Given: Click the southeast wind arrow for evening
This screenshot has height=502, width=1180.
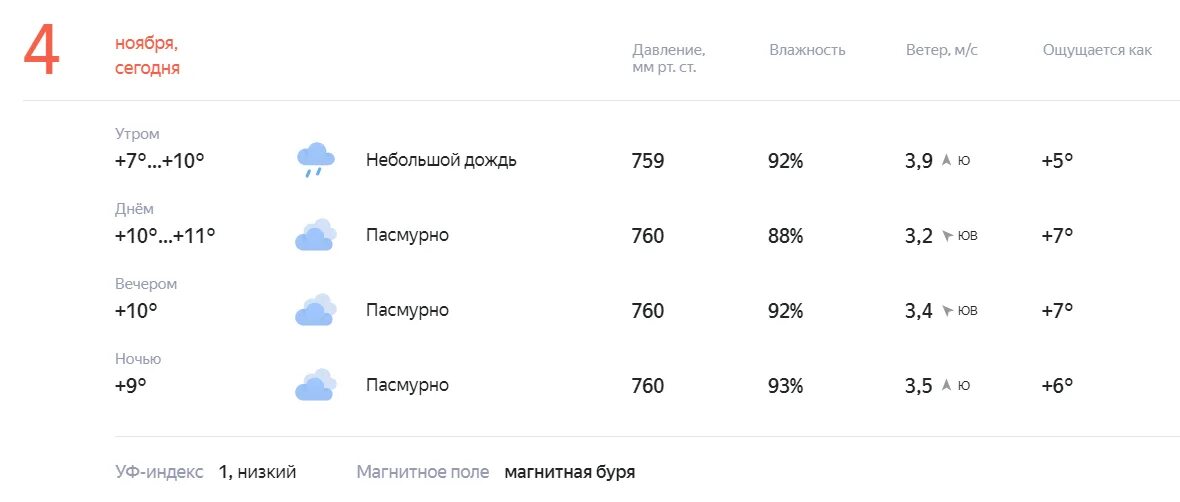Looking at the screenshot, I should pyautogui.click(x=946, y=311).
